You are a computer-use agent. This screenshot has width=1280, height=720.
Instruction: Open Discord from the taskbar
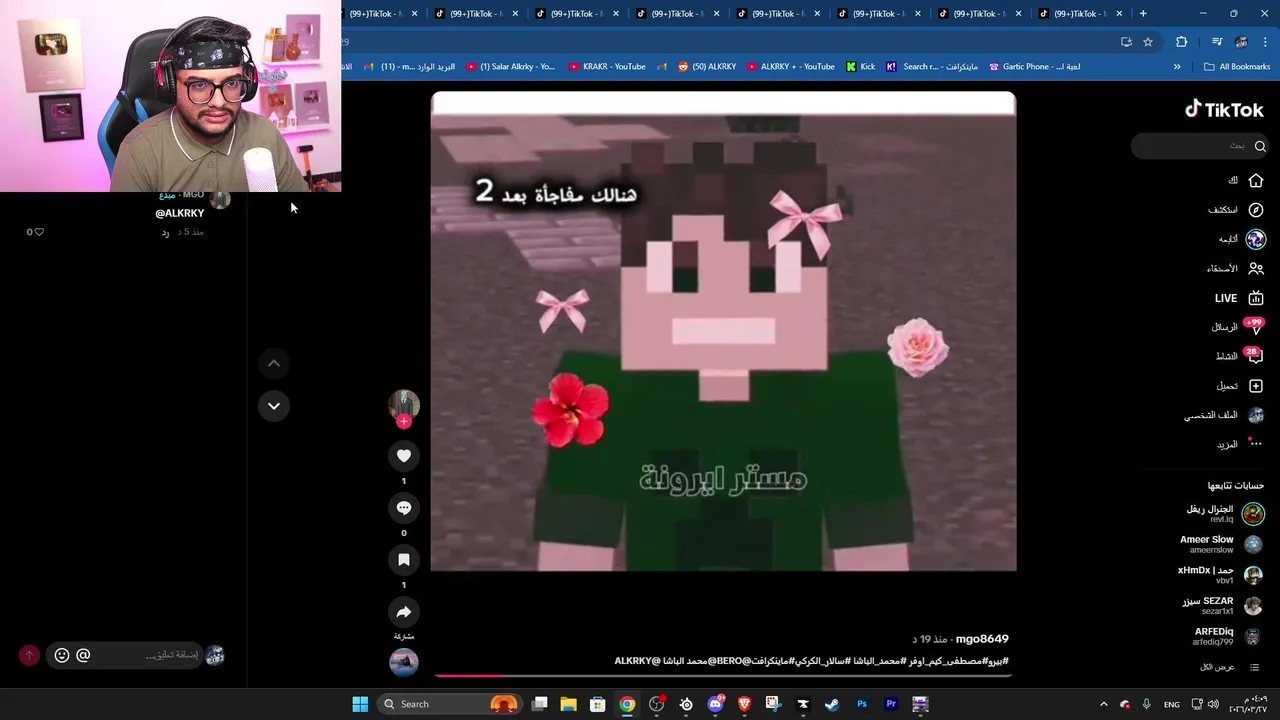point(715,704)
